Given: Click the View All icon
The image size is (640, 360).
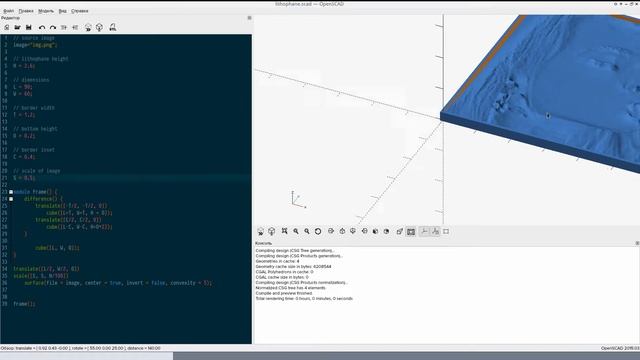Looking at the screenshot, I should 284,231.
